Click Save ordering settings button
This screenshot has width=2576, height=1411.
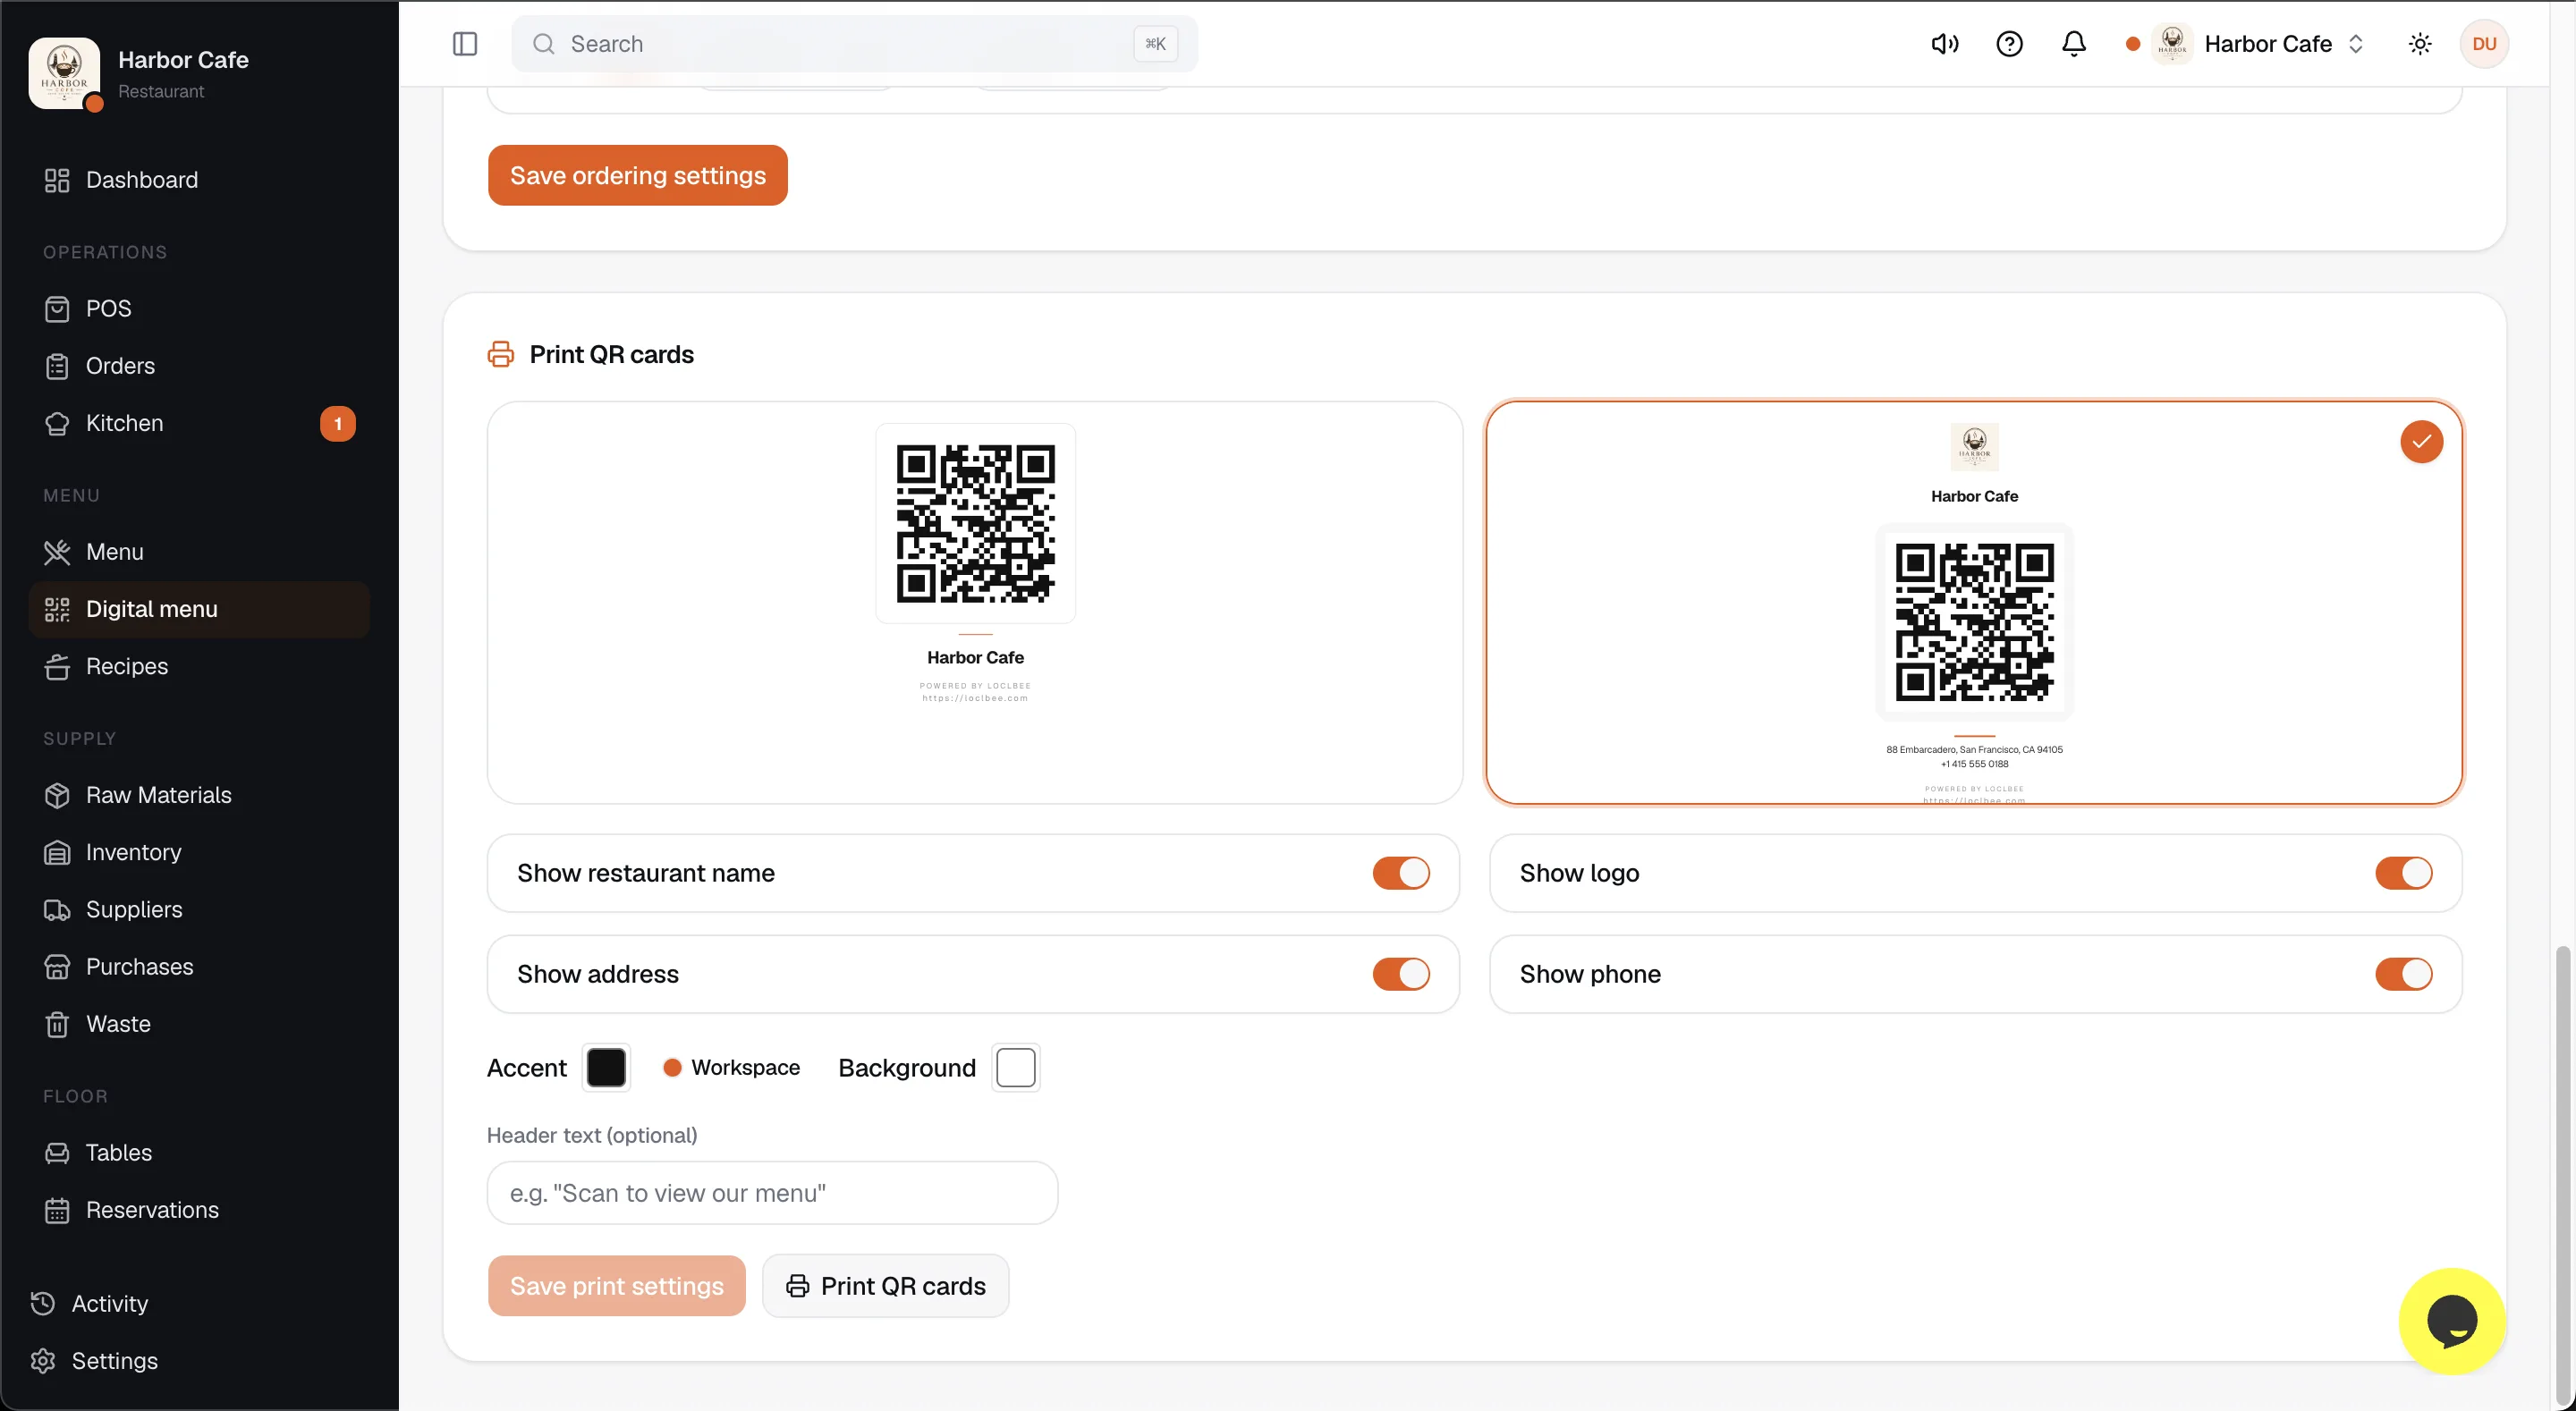pos(638,175)
